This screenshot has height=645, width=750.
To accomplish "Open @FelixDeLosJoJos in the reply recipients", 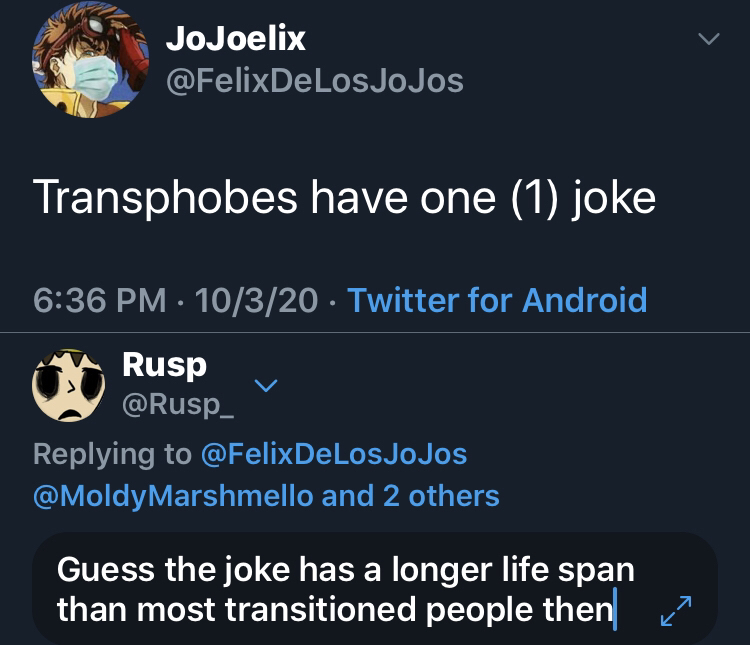I will pos(334,454).
